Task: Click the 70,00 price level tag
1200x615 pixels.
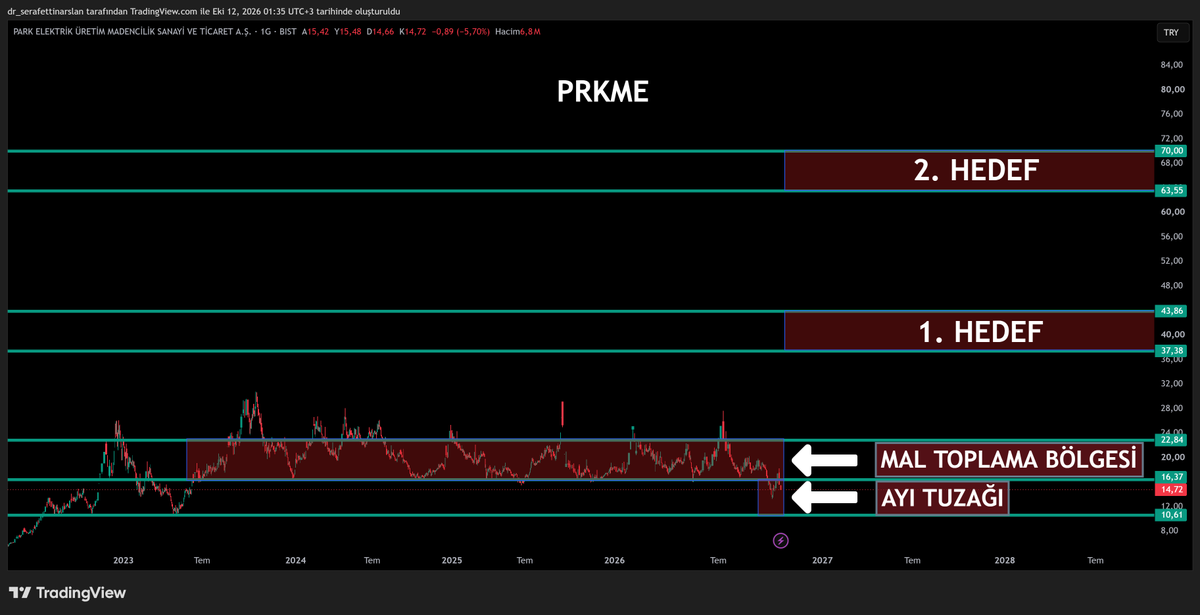Action: click(x=1171, y=151)
